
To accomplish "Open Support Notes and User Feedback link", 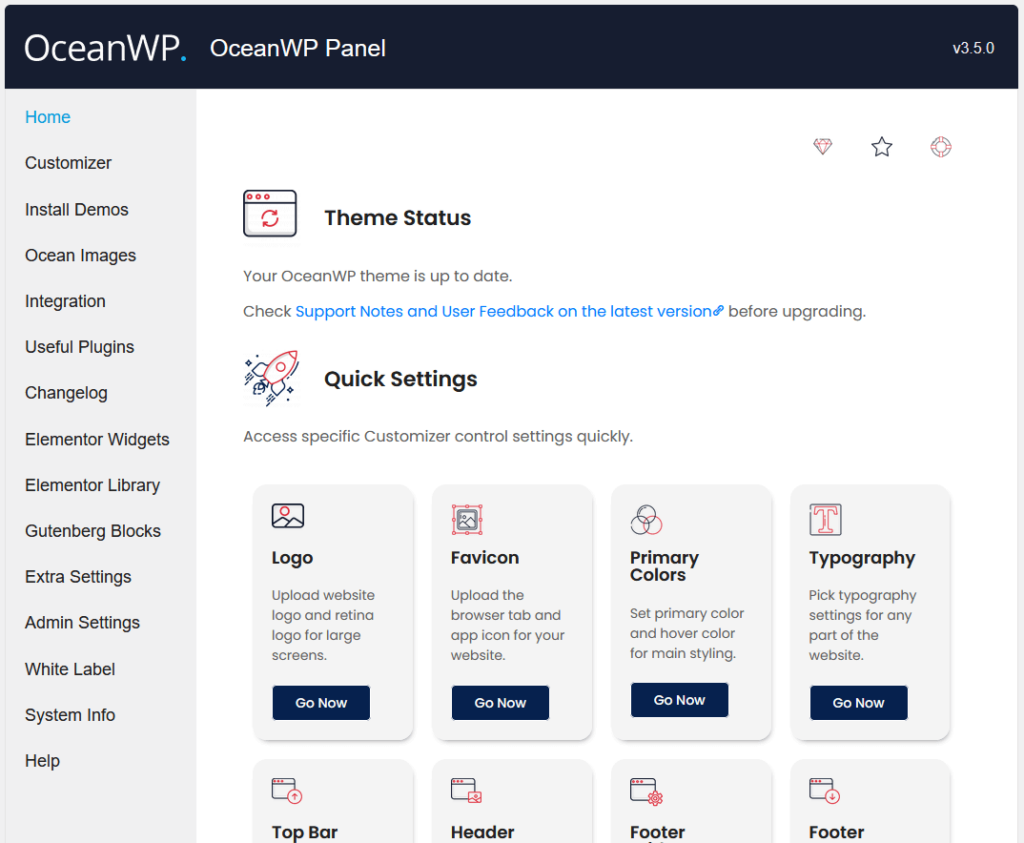I will coord(509,311).
